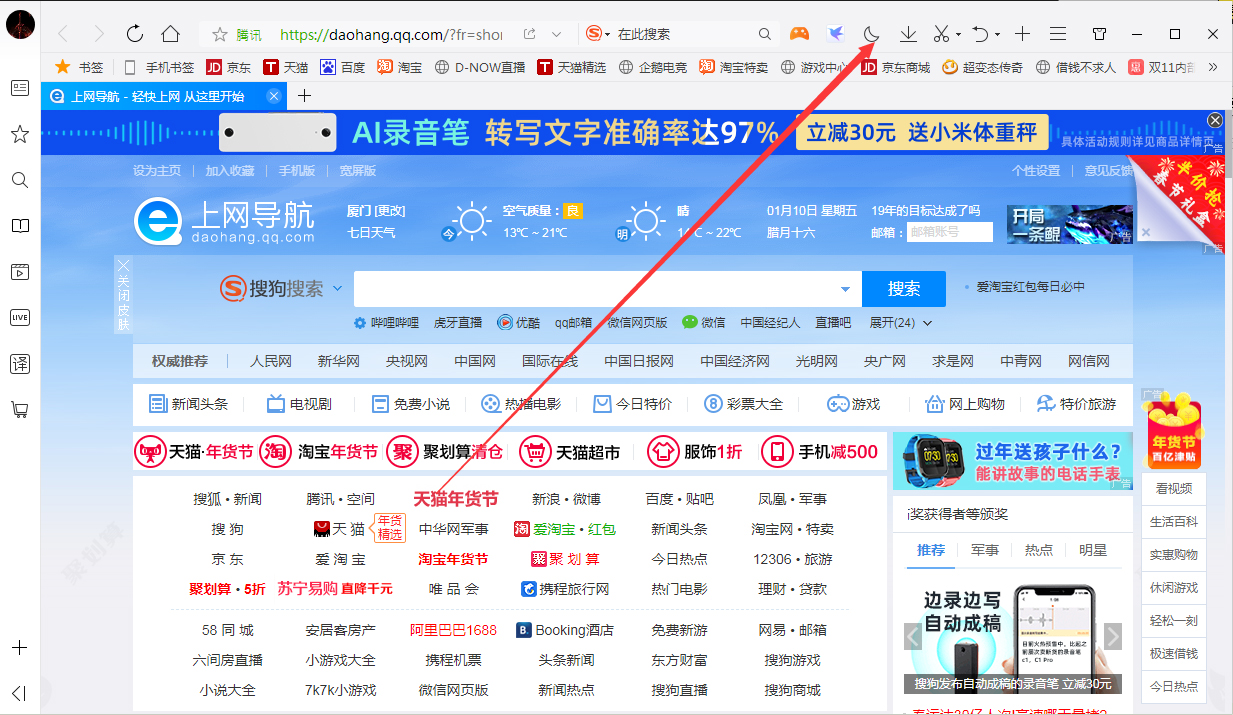Select the scissors screenshot tool in the toolbar
1233x715 pixels.
(x=941, y=33)
